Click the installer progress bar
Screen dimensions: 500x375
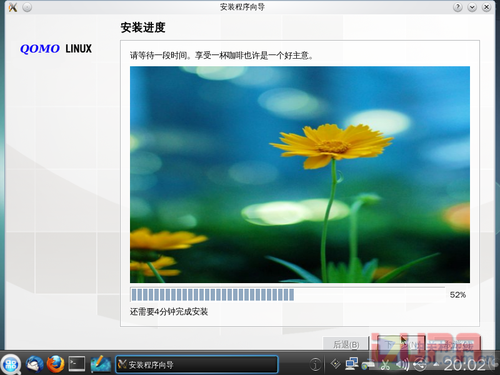(x=287, y=295)
